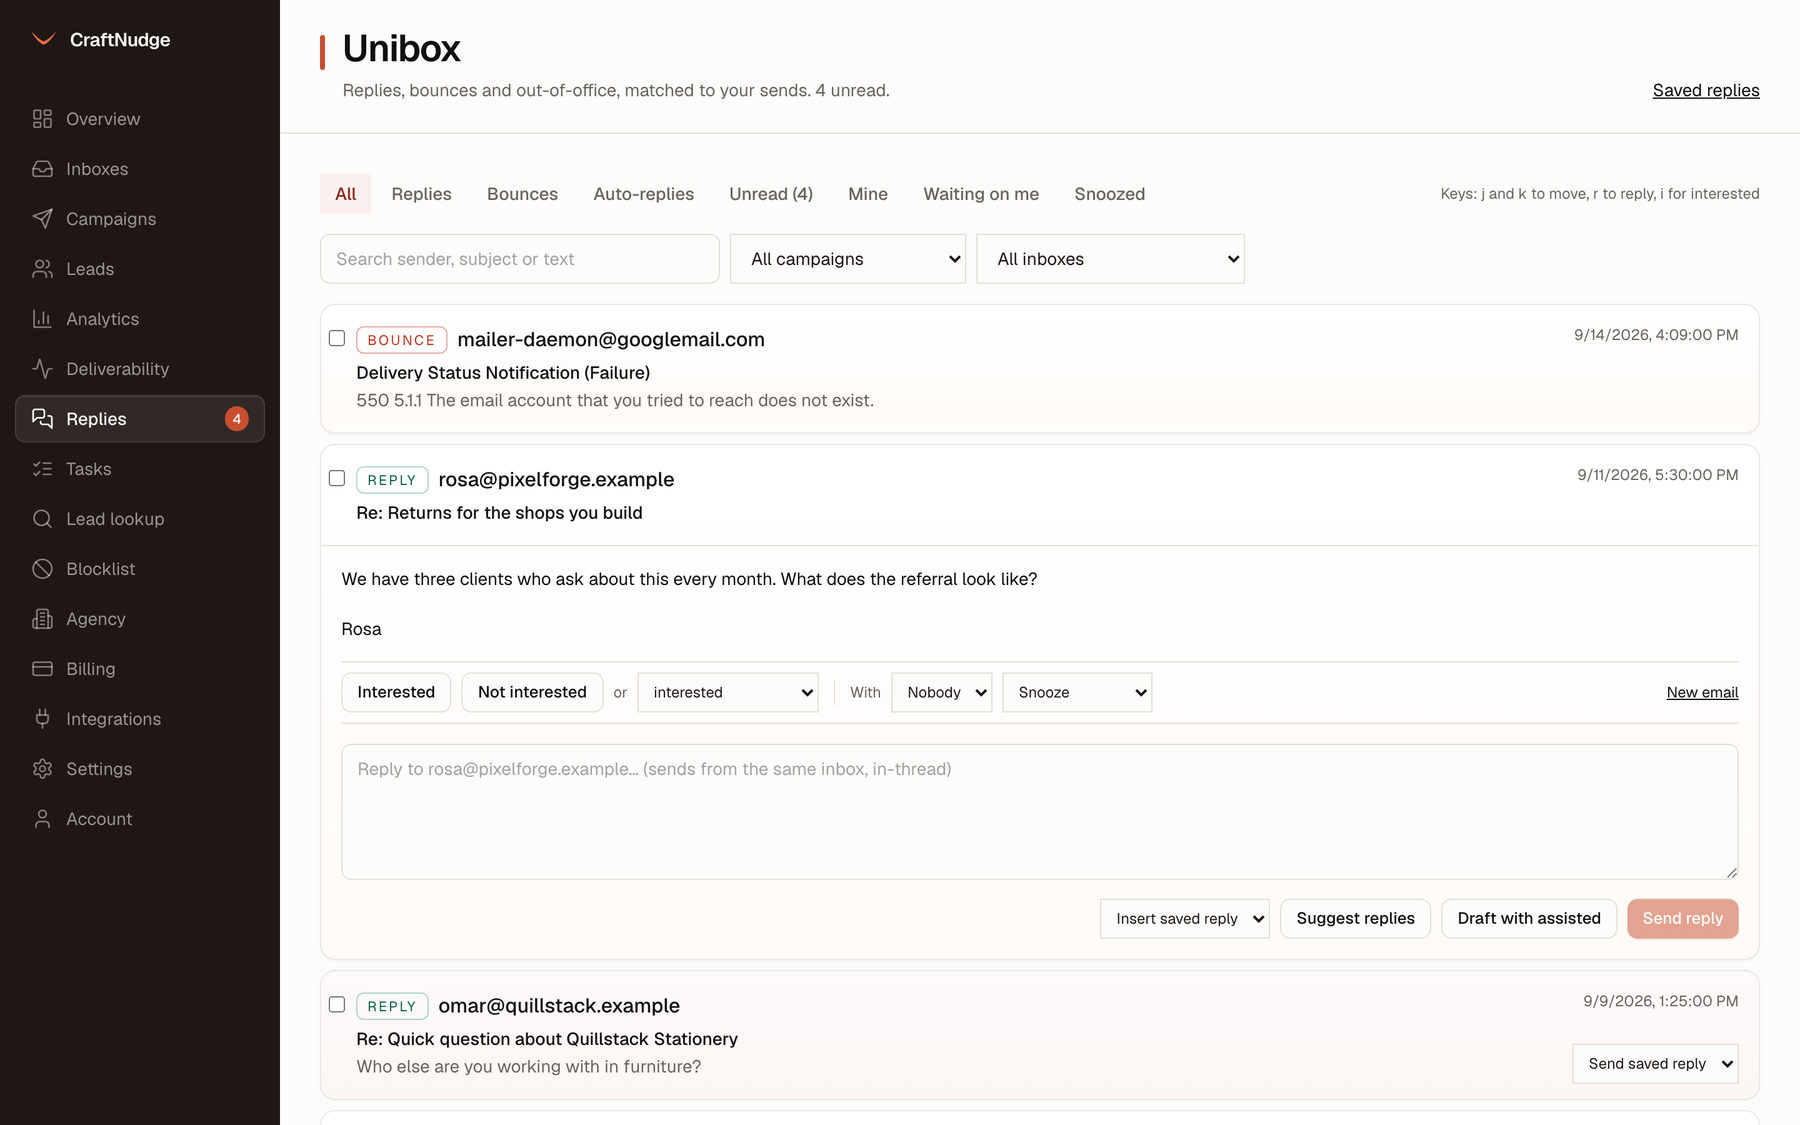Click the Replies chat-bubbles icon
The width and height of the screenshot is (1800, 1125).
(x=42, y=419)
